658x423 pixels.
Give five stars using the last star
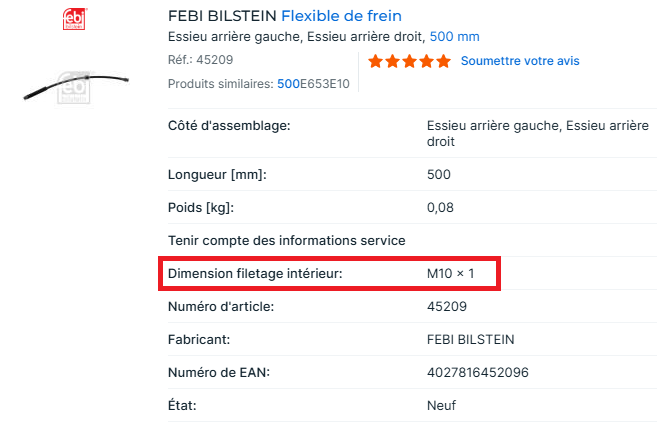click(443, 62)
